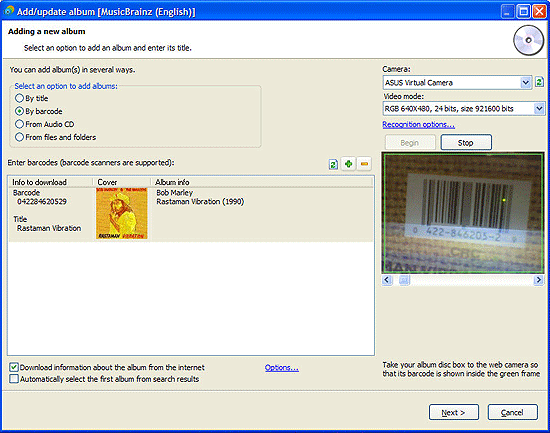
Task: Click the Bob Marley album info text
Action: pyautogui.click(x=174, y=193)
